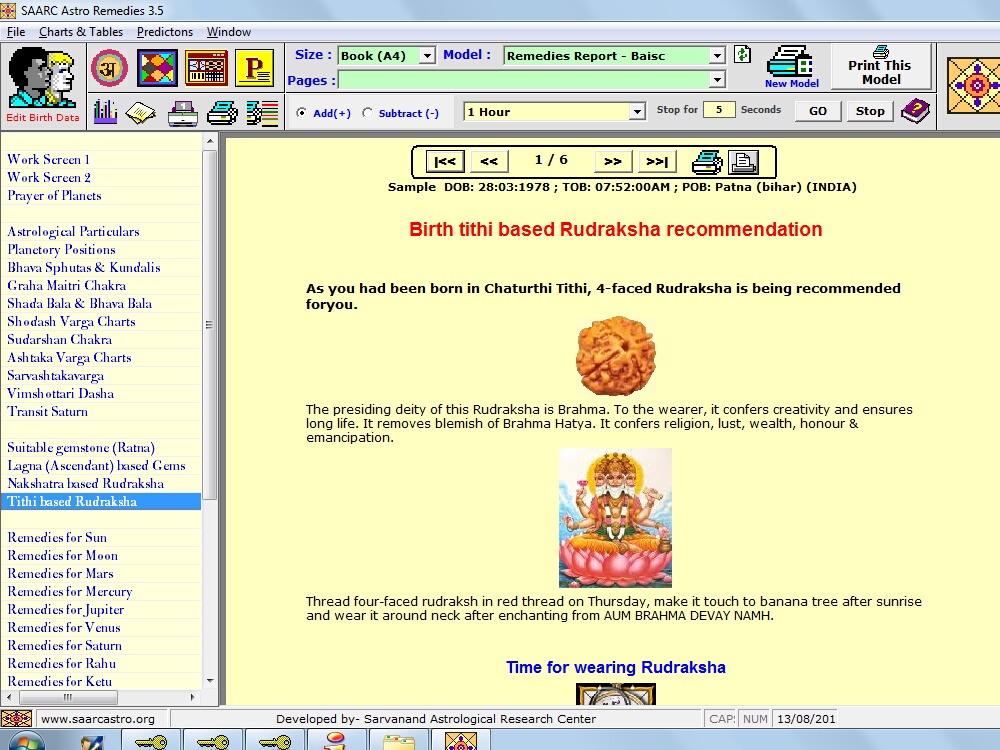Image resolution: width=1000 pixels, height=750 pixels.
Task: Click the first key icon in taskbar
Action: click(x=151, y=742)
